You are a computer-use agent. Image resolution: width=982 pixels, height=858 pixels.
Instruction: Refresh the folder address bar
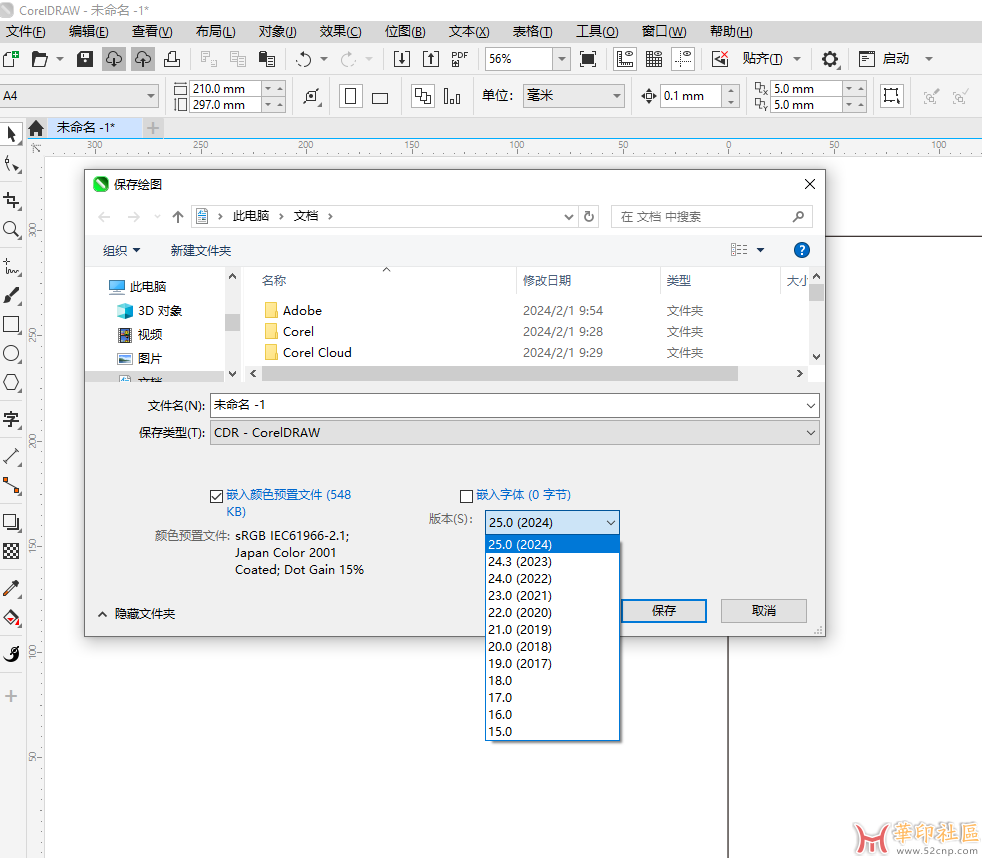pos(589,217)
